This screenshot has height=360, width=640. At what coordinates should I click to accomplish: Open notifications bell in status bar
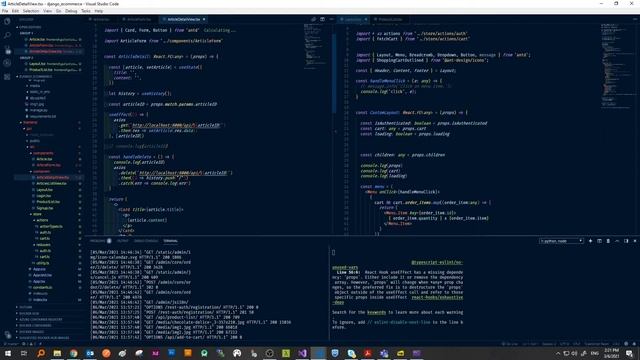click(634, 344)
